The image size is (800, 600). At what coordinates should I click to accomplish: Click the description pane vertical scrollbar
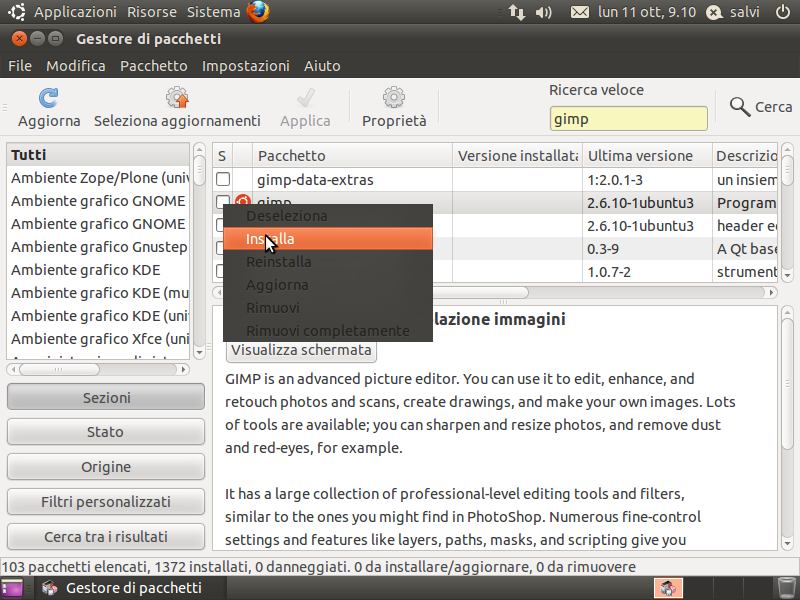[x=786, y=428]
